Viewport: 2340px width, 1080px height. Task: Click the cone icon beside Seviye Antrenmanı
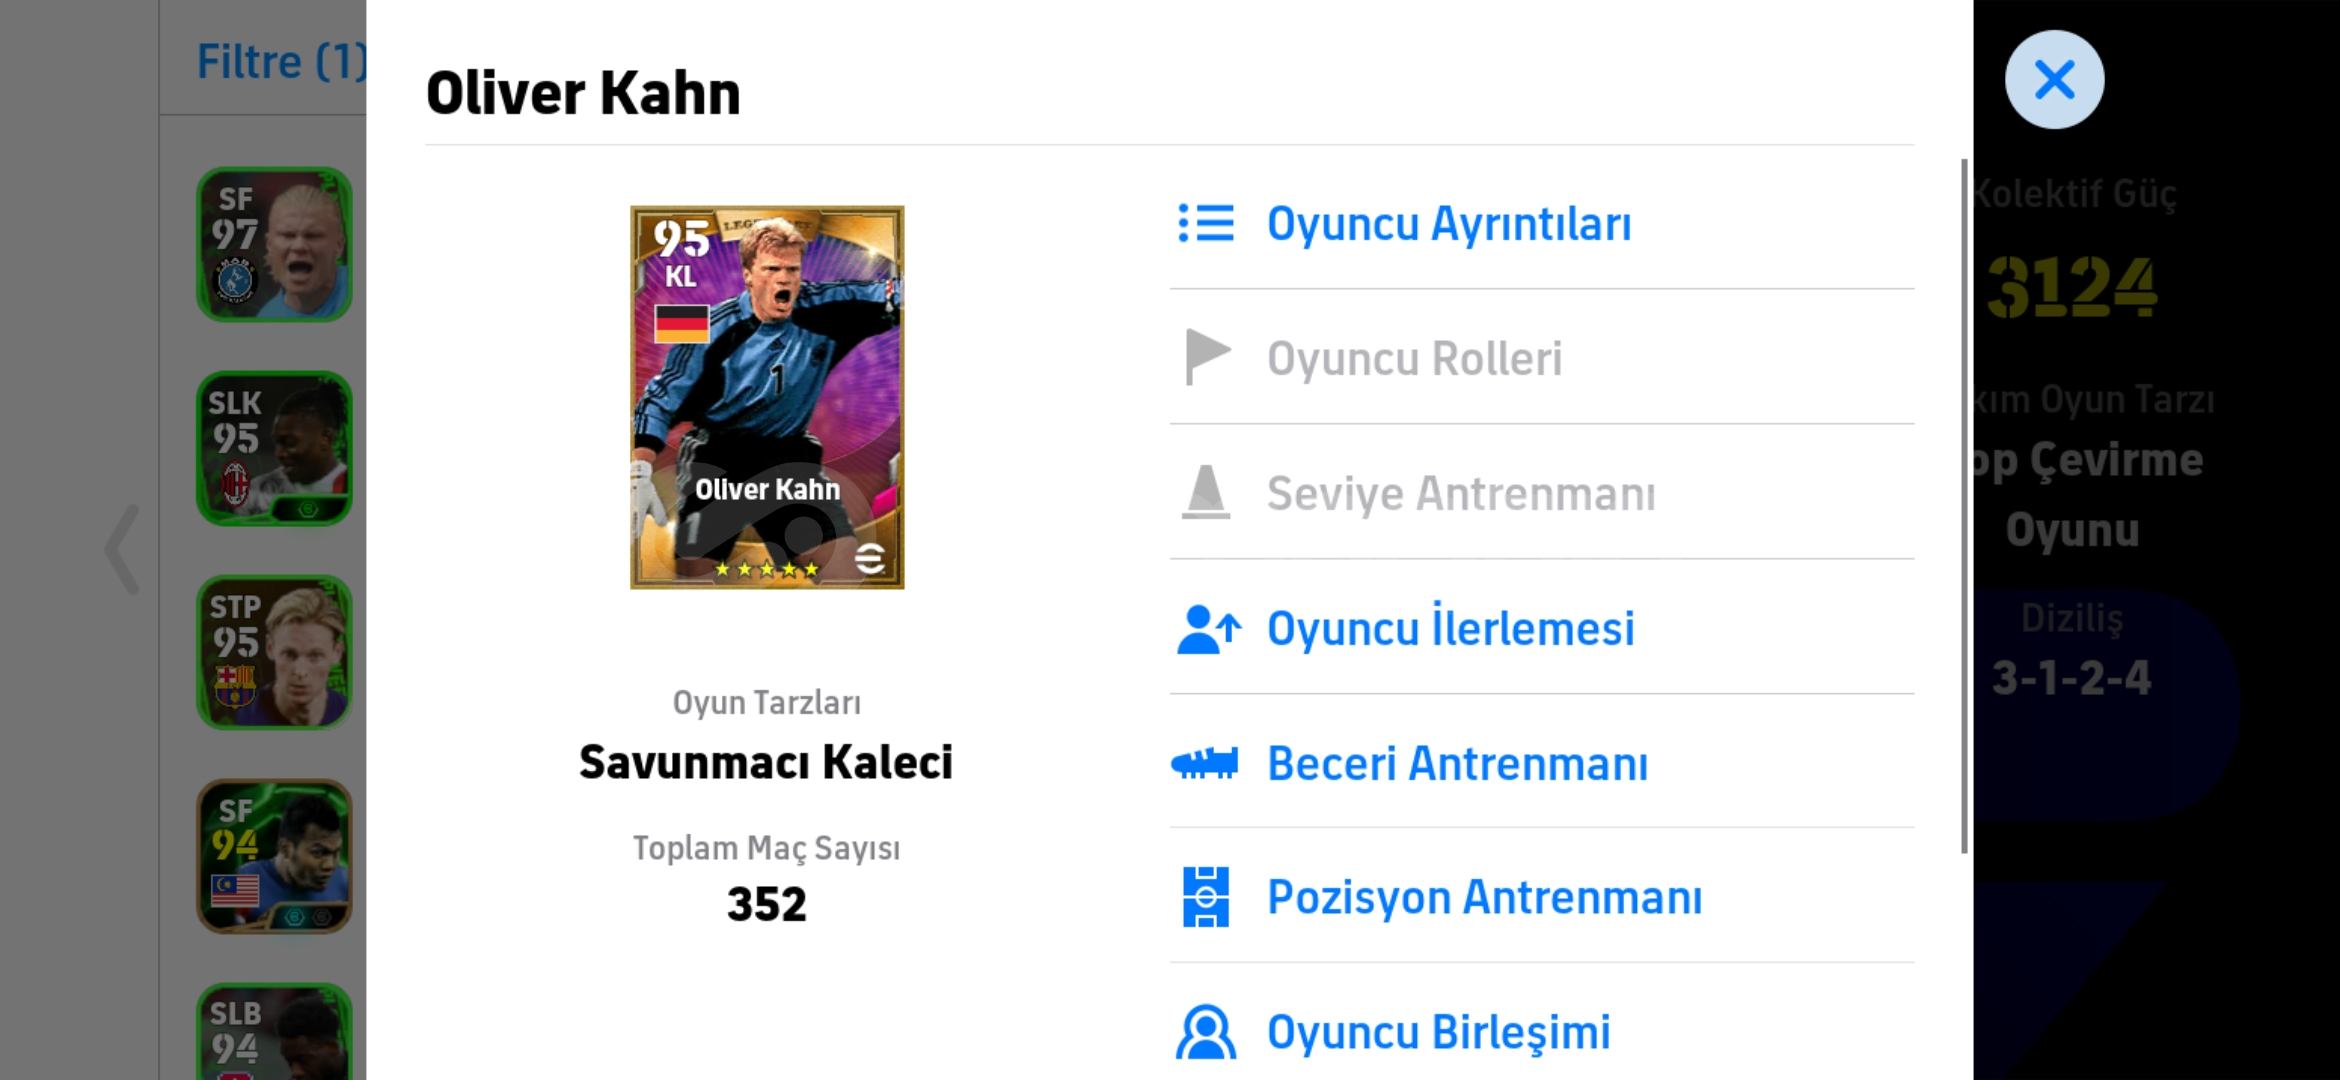1206,492
